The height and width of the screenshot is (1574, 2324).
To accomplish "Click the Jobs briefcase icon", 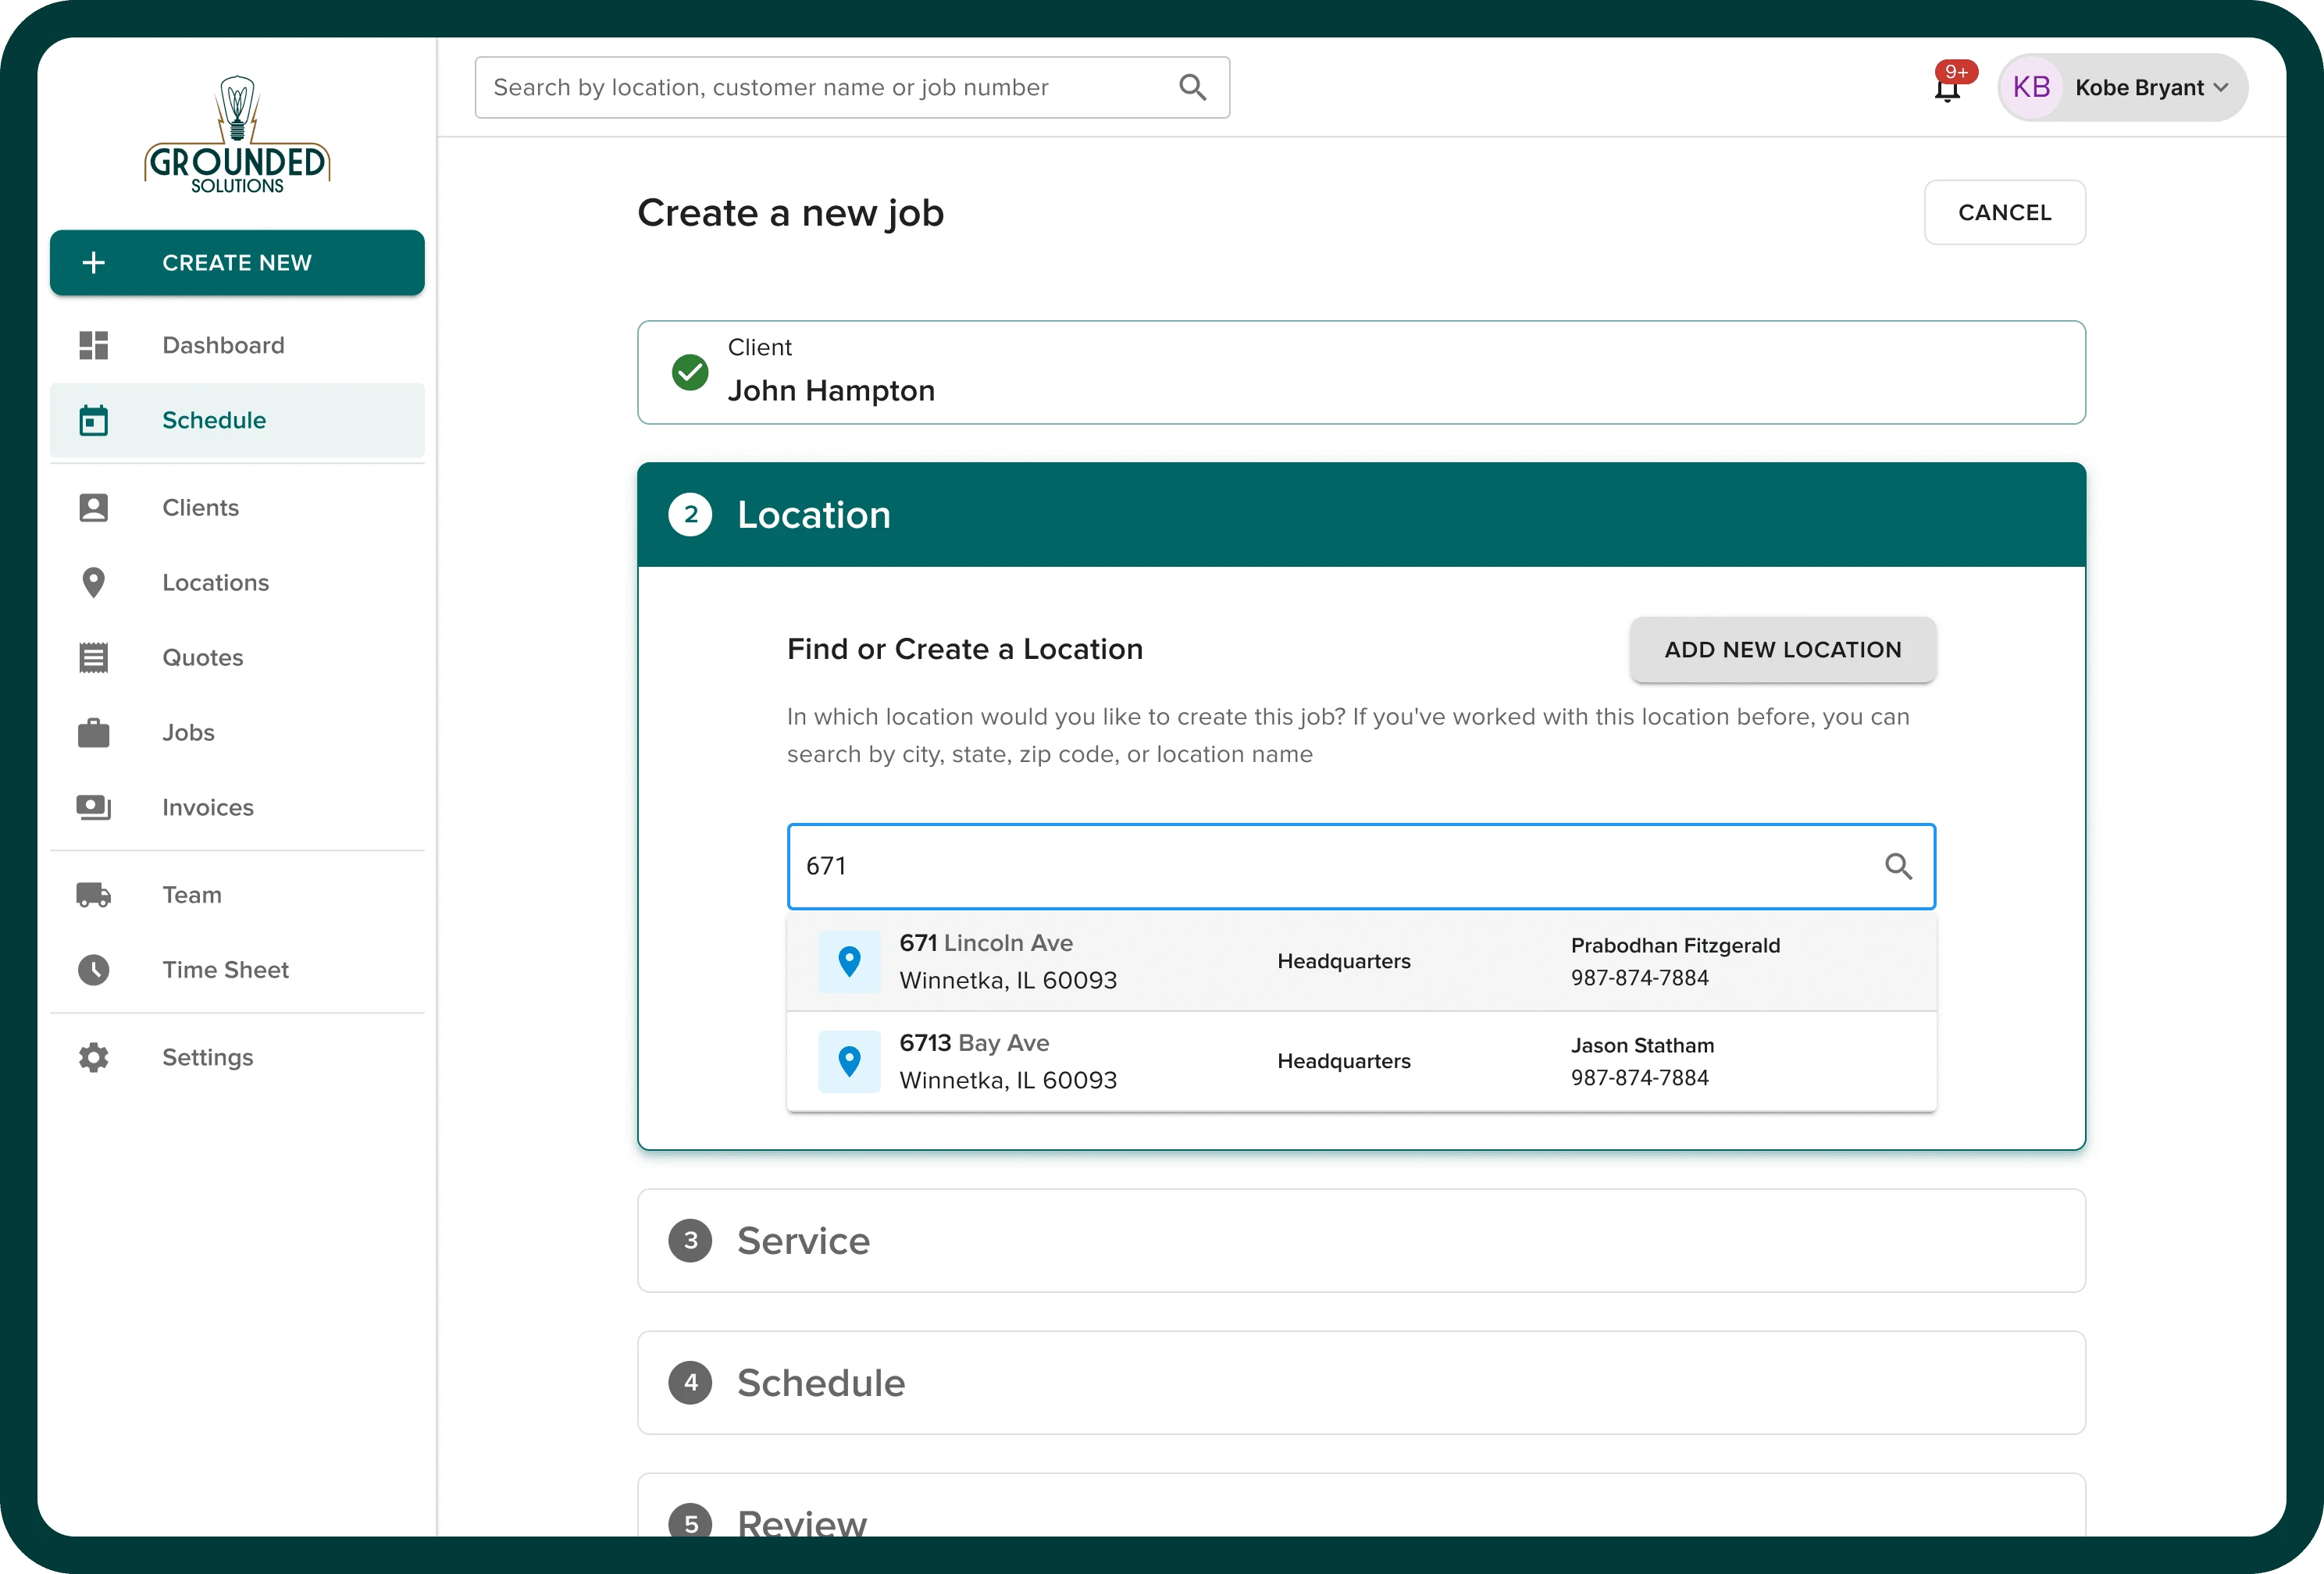I will pyautogui.click(x=94, y=733).
